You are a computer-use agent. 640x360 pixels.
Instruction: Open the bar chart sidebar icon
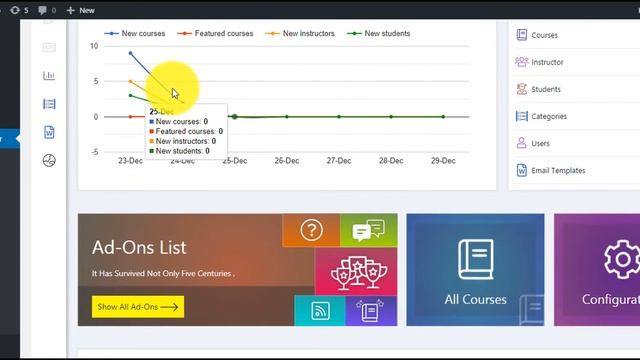click(49, 76)
